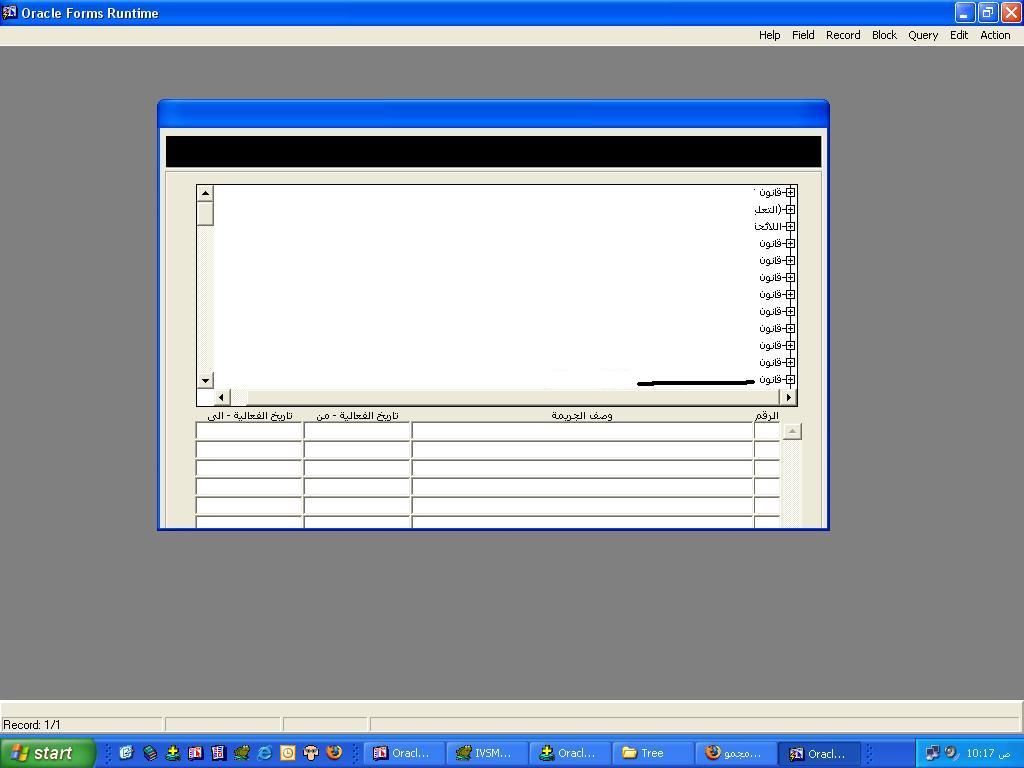This screenshot has height=768, width=1024.
Task: Expand the first node in the tree
Action: click(x=790, y=192)
